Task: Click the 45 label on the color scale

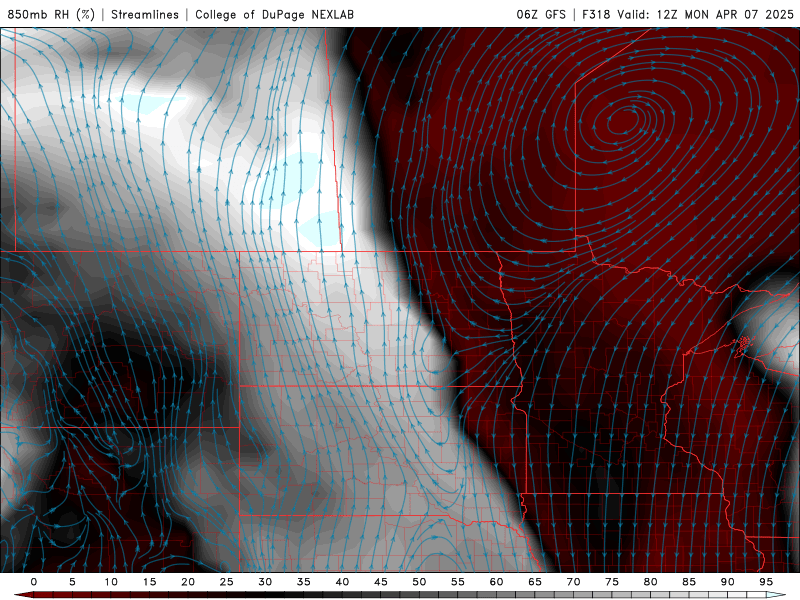Action: (381, 582)
